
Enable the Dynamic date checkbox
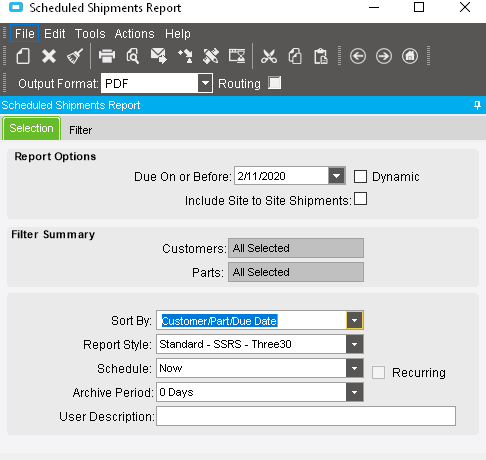point(360,176)
